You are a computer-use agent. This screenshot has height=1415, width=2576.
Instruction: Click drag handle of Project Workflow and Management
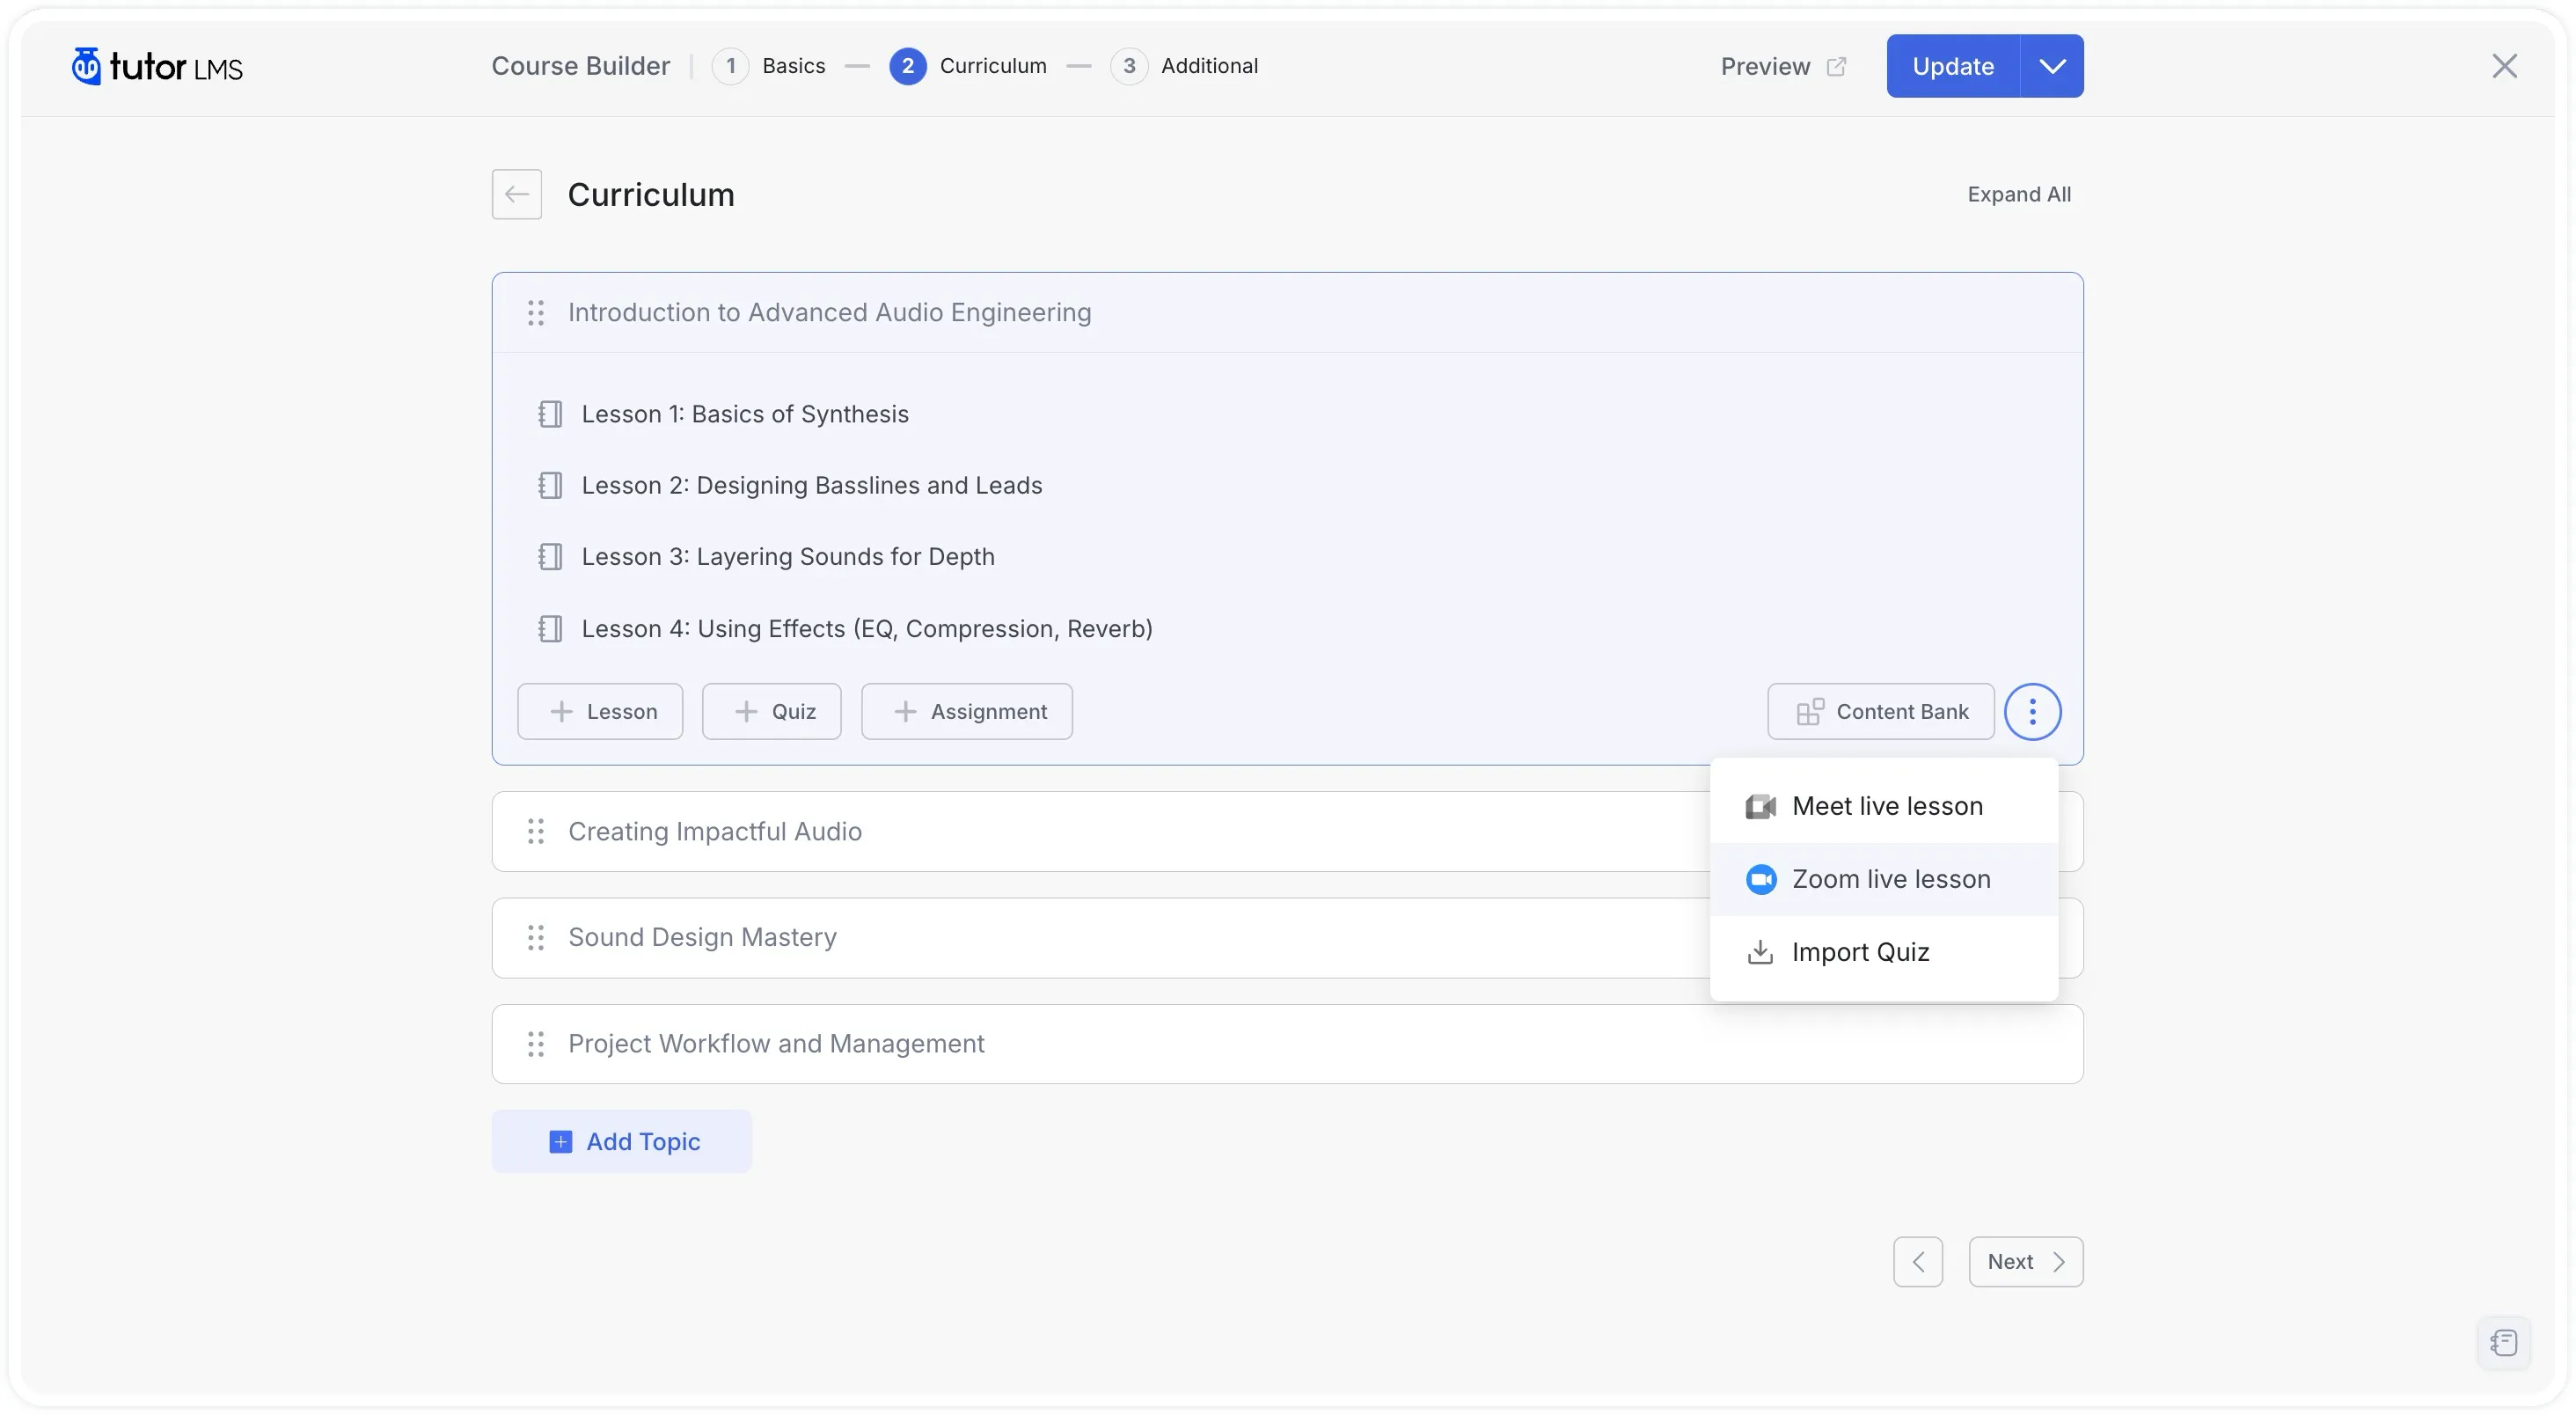(536, 1043)
